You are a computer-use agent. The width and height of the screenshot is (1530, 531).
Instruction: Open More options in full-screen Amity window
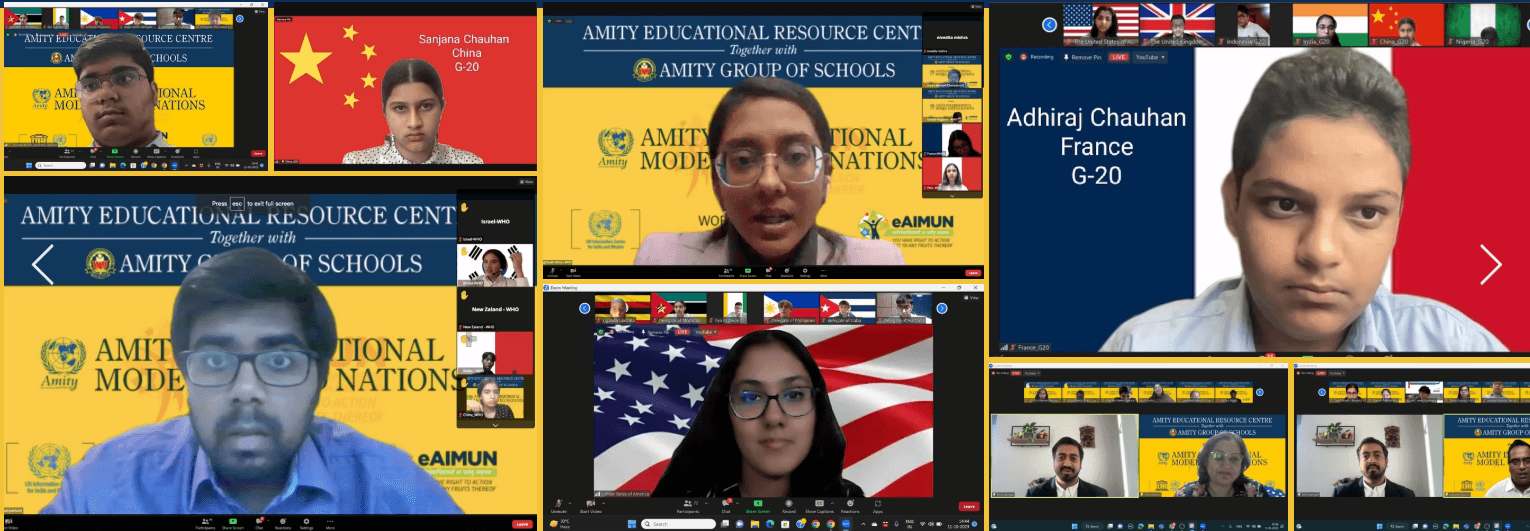click(330, 524)
